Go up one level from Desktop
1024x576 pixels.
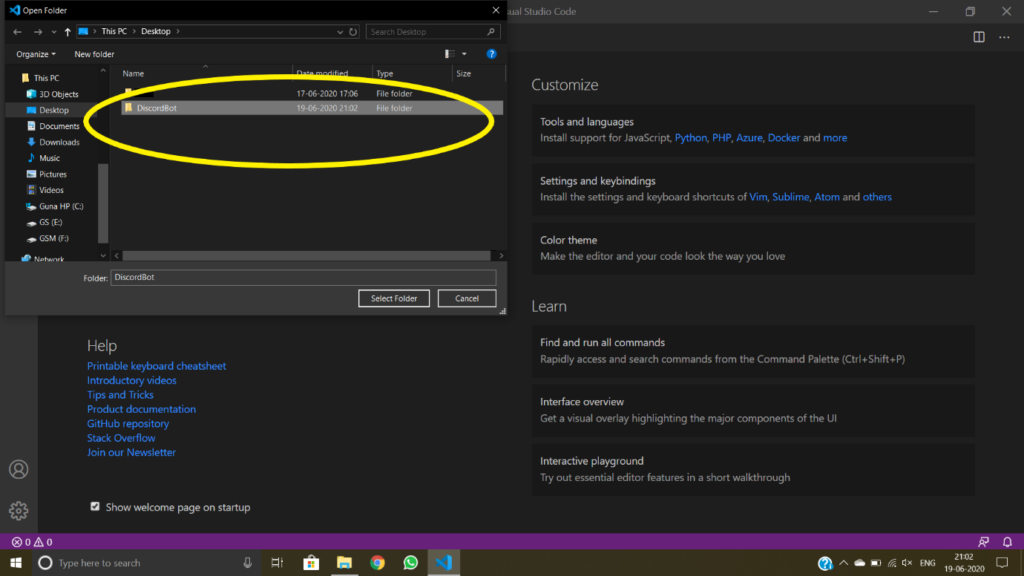67,31
